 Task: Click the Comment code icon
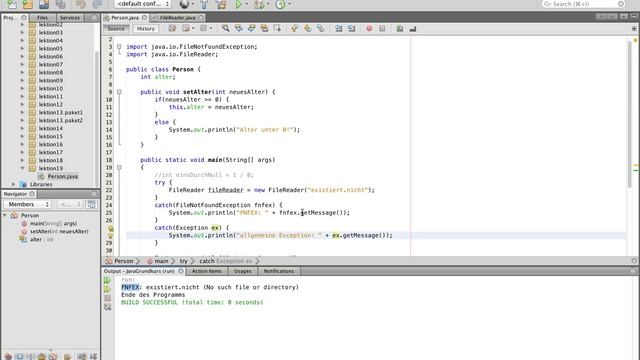(x=400, y=29)
